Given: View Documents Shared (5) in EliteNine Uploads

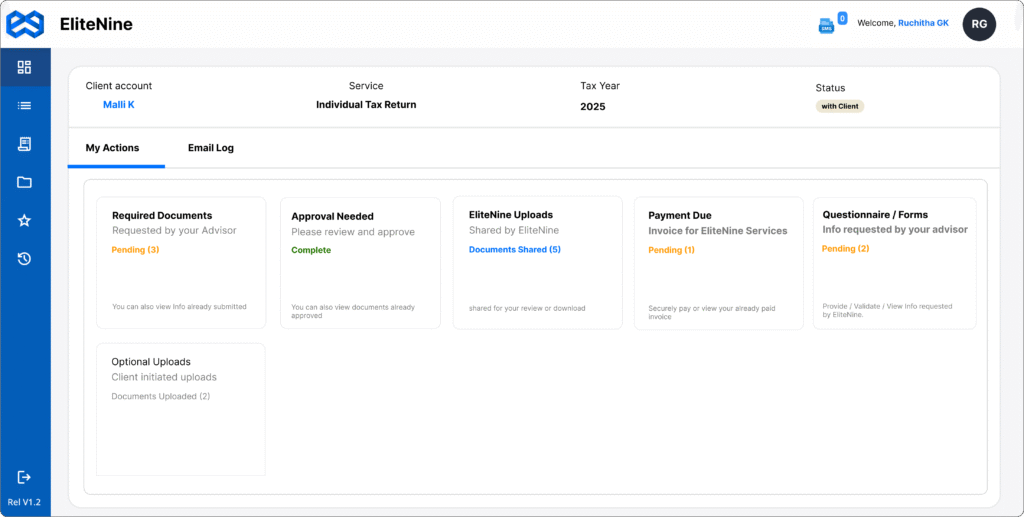Looking at the screenshot, I should click(x=515, y=250).
